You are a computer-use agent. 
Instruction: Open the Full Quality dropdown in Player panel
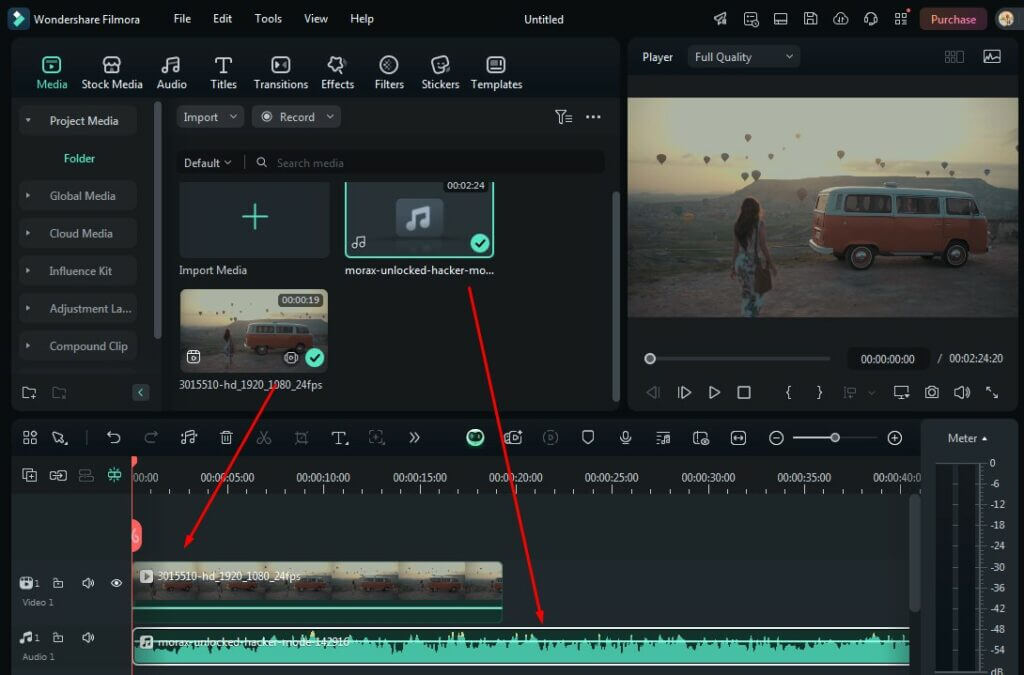click(743, 56)
